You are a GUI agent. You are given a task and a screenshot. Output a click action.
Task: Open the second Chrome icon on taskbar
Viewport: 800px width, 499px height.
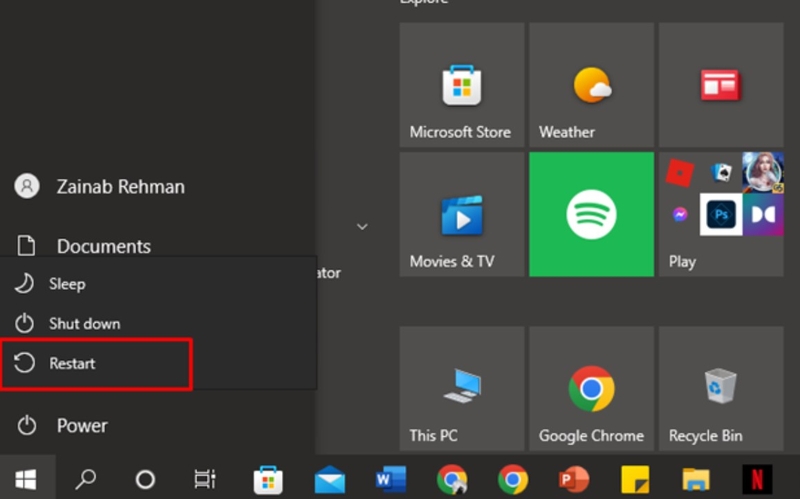coord(513,479)
